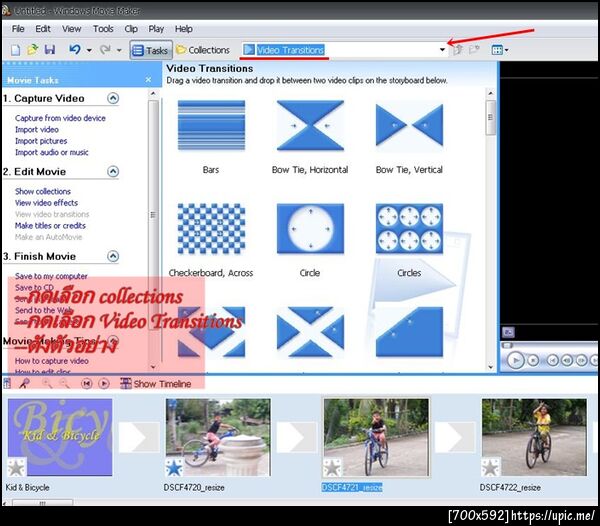Select the Circles transition thumbnail
The width and height of the screenshot is (600, 526).
409,229
